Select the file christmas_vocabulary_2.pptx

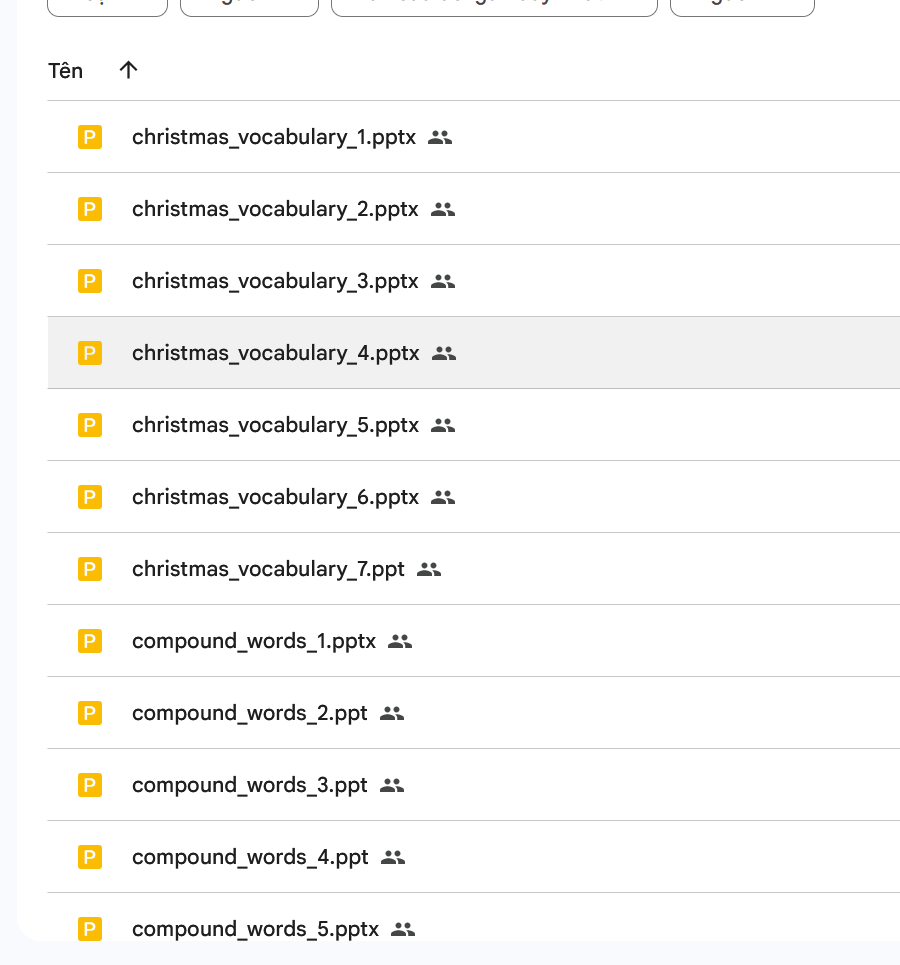click(x=274, y=209)
